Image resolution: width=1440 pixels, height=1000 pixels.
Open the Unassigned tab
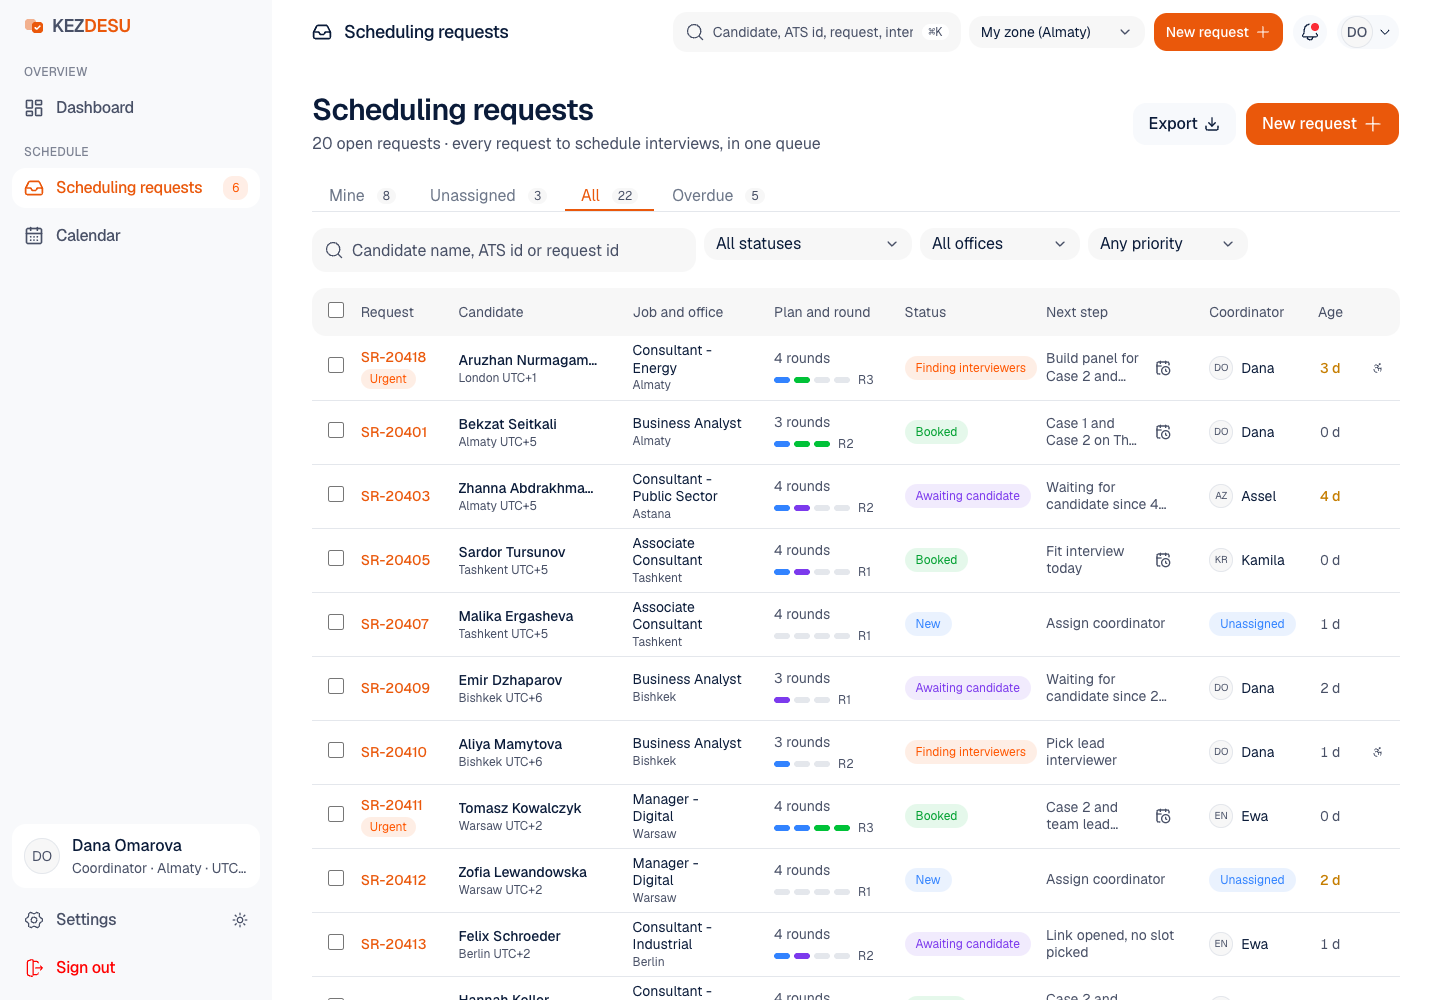click(488, 196)
